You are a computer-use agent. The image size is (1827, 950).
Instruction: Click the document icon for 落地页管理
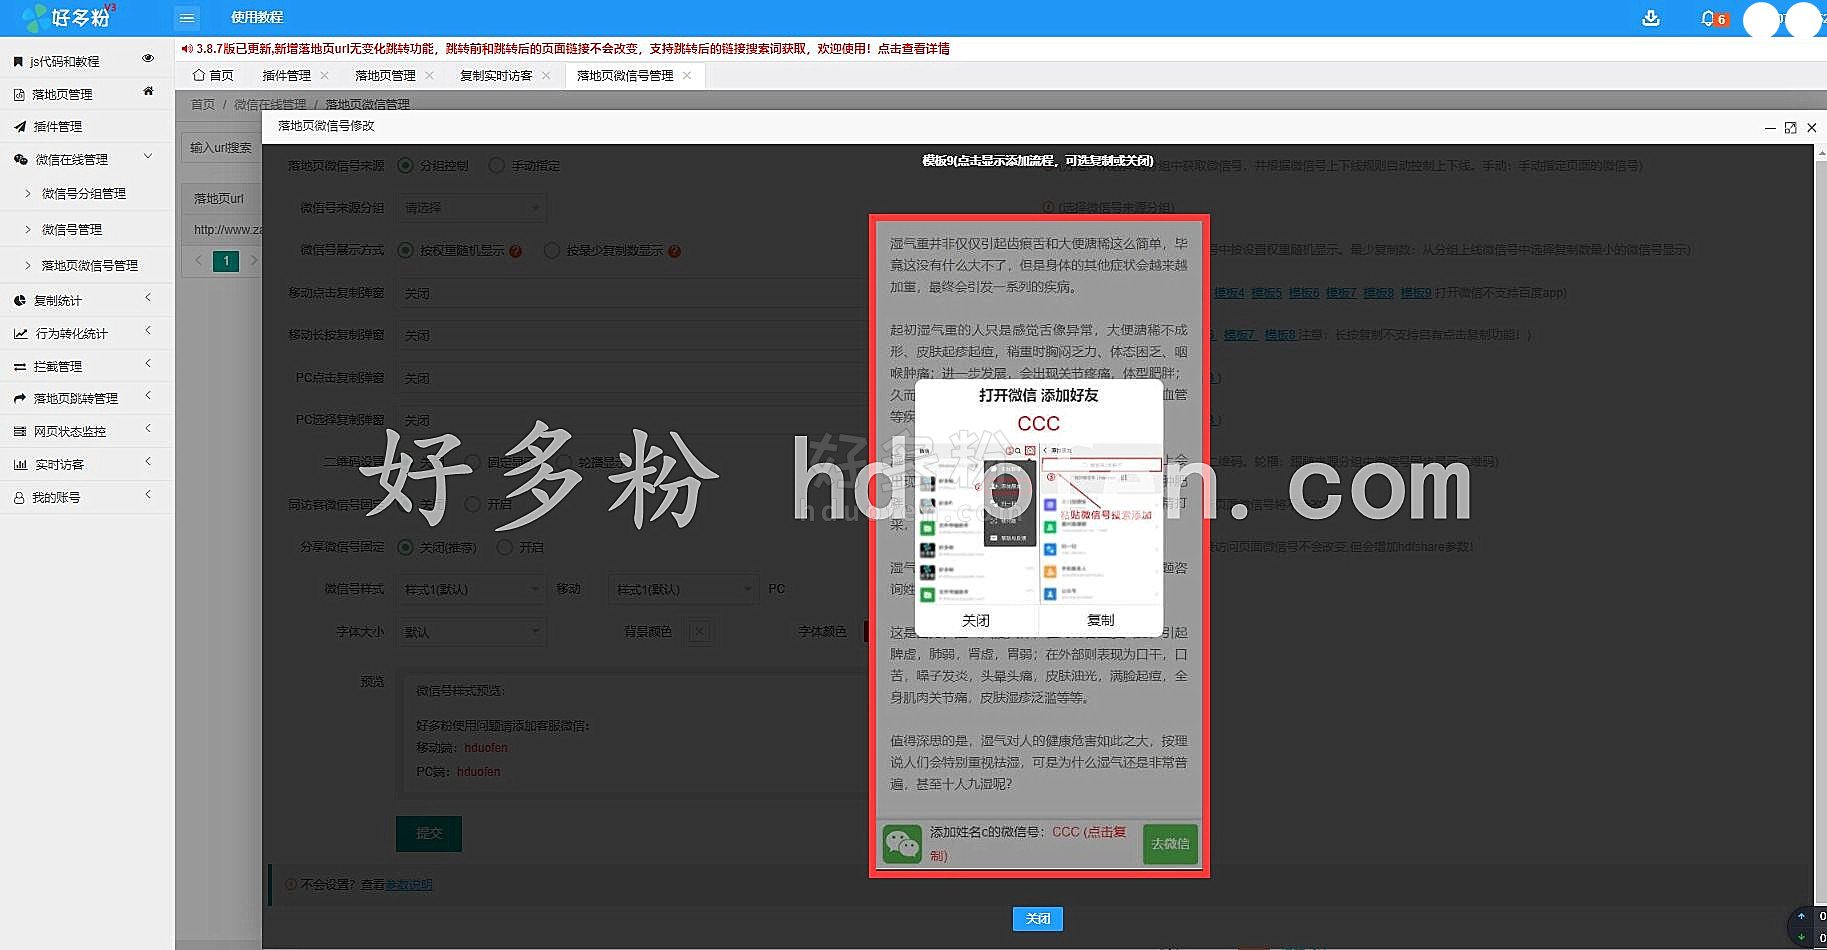coord(19,95)
